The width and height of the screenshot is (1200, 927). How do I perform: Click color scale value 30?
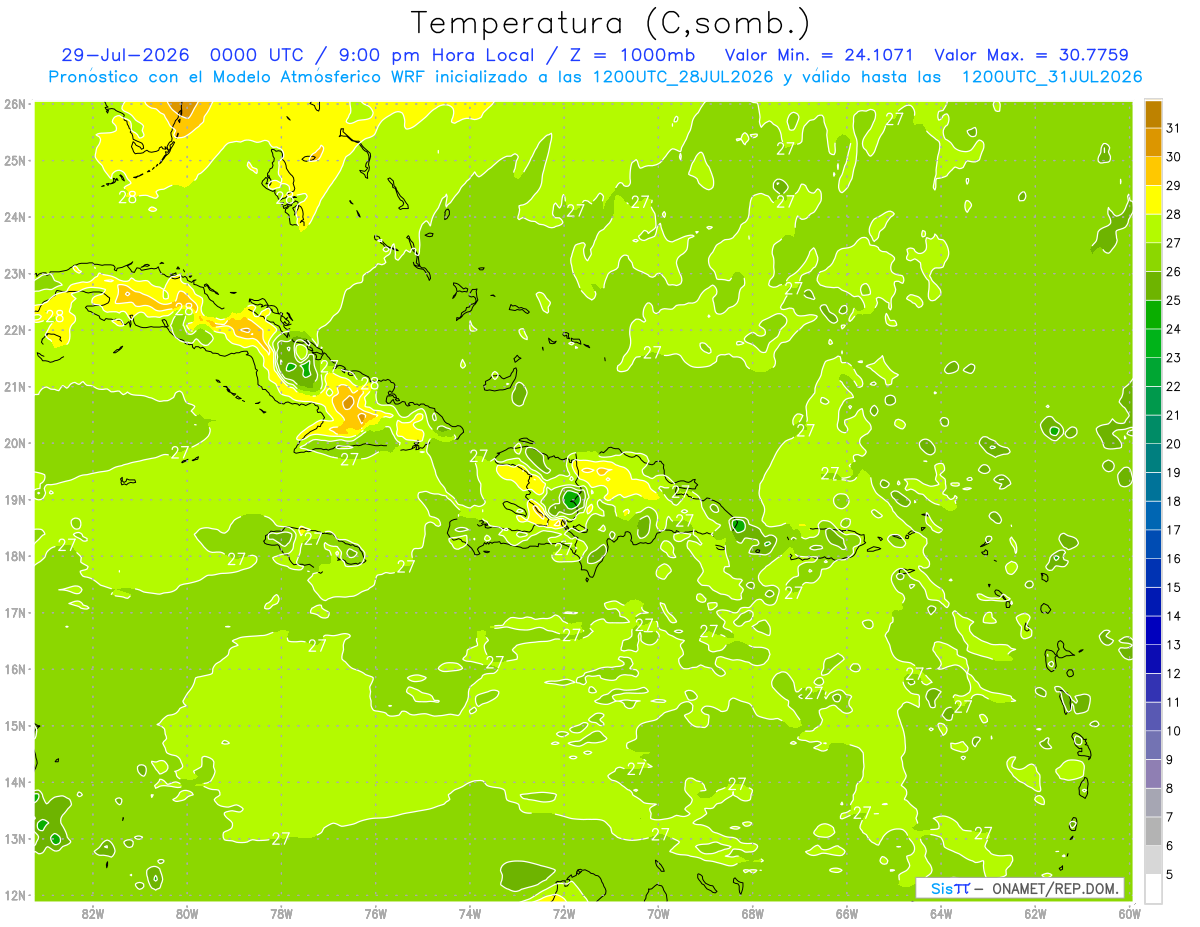click(1173, 157)
